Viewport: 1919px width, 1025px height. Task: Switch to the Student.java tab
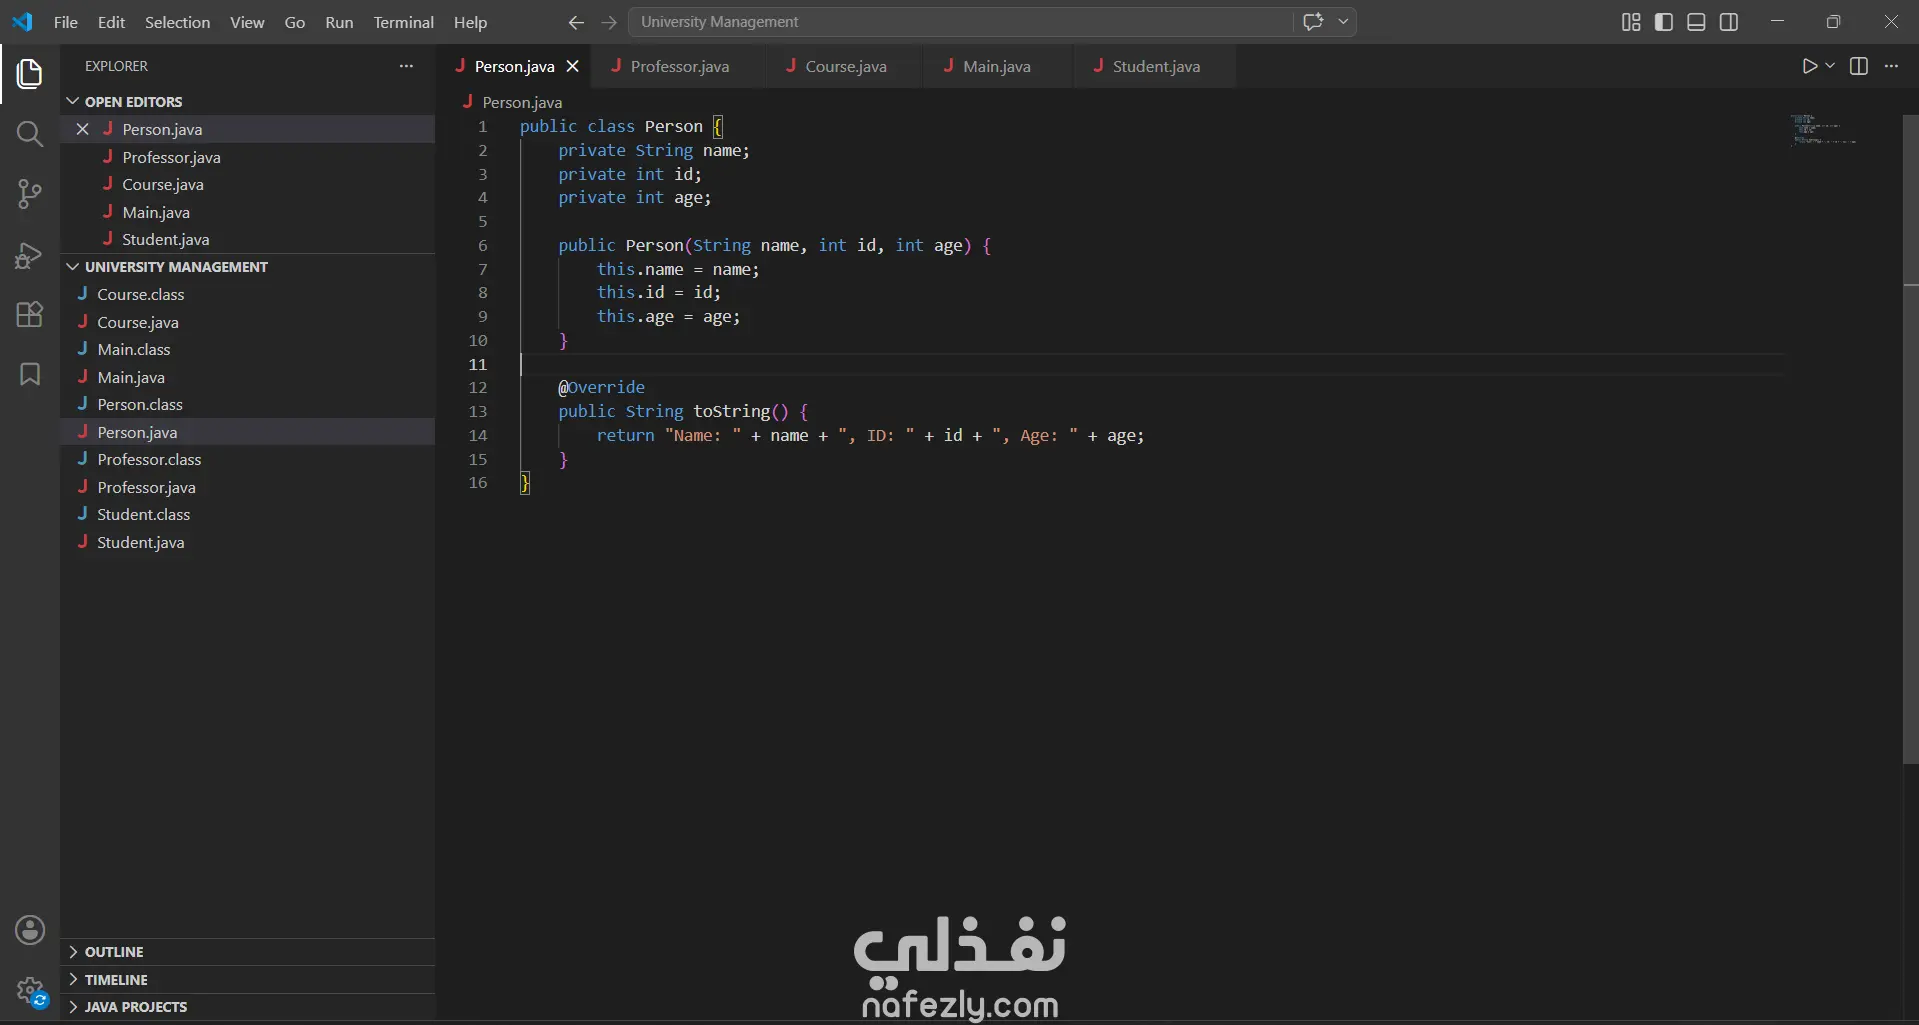1156,66
